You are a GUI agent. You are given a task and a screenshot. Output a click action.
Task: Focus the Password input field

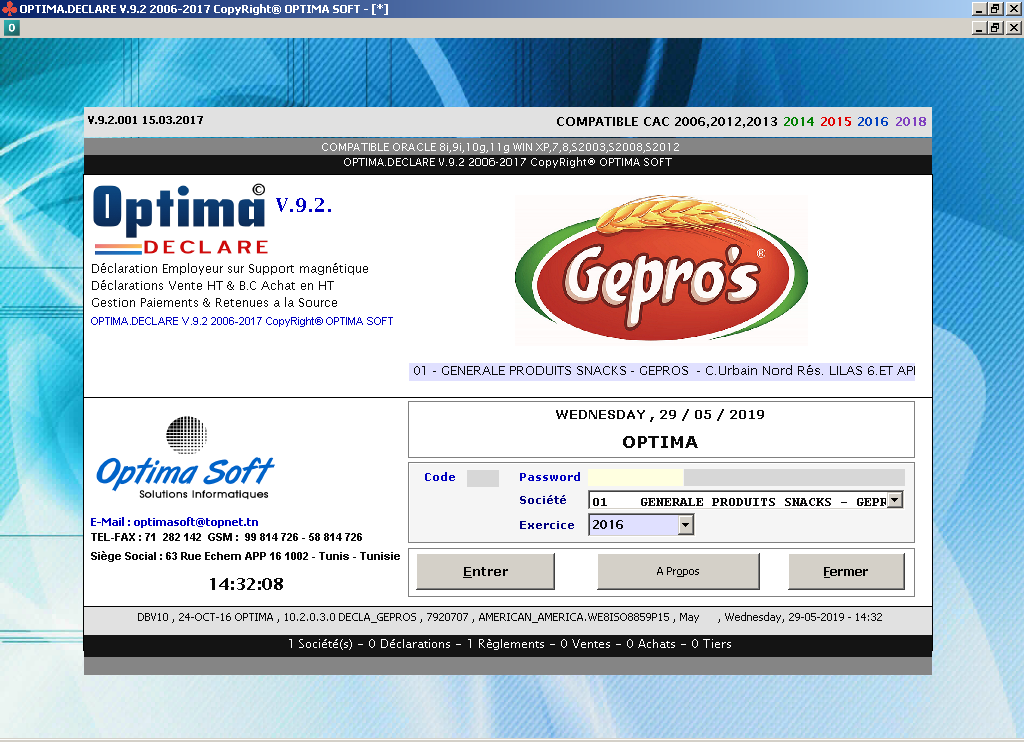635,477
